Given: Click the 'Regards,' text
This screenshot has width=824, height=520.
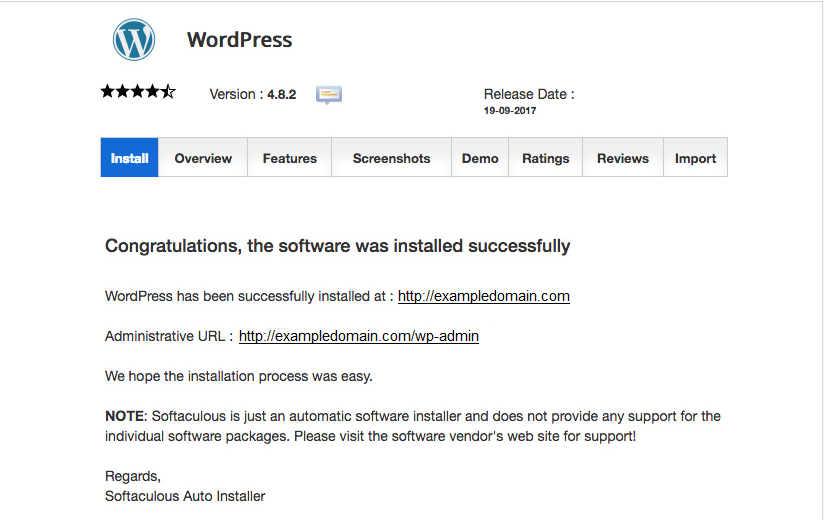Looking at the screenshot, I should click(x=133, y=476).
